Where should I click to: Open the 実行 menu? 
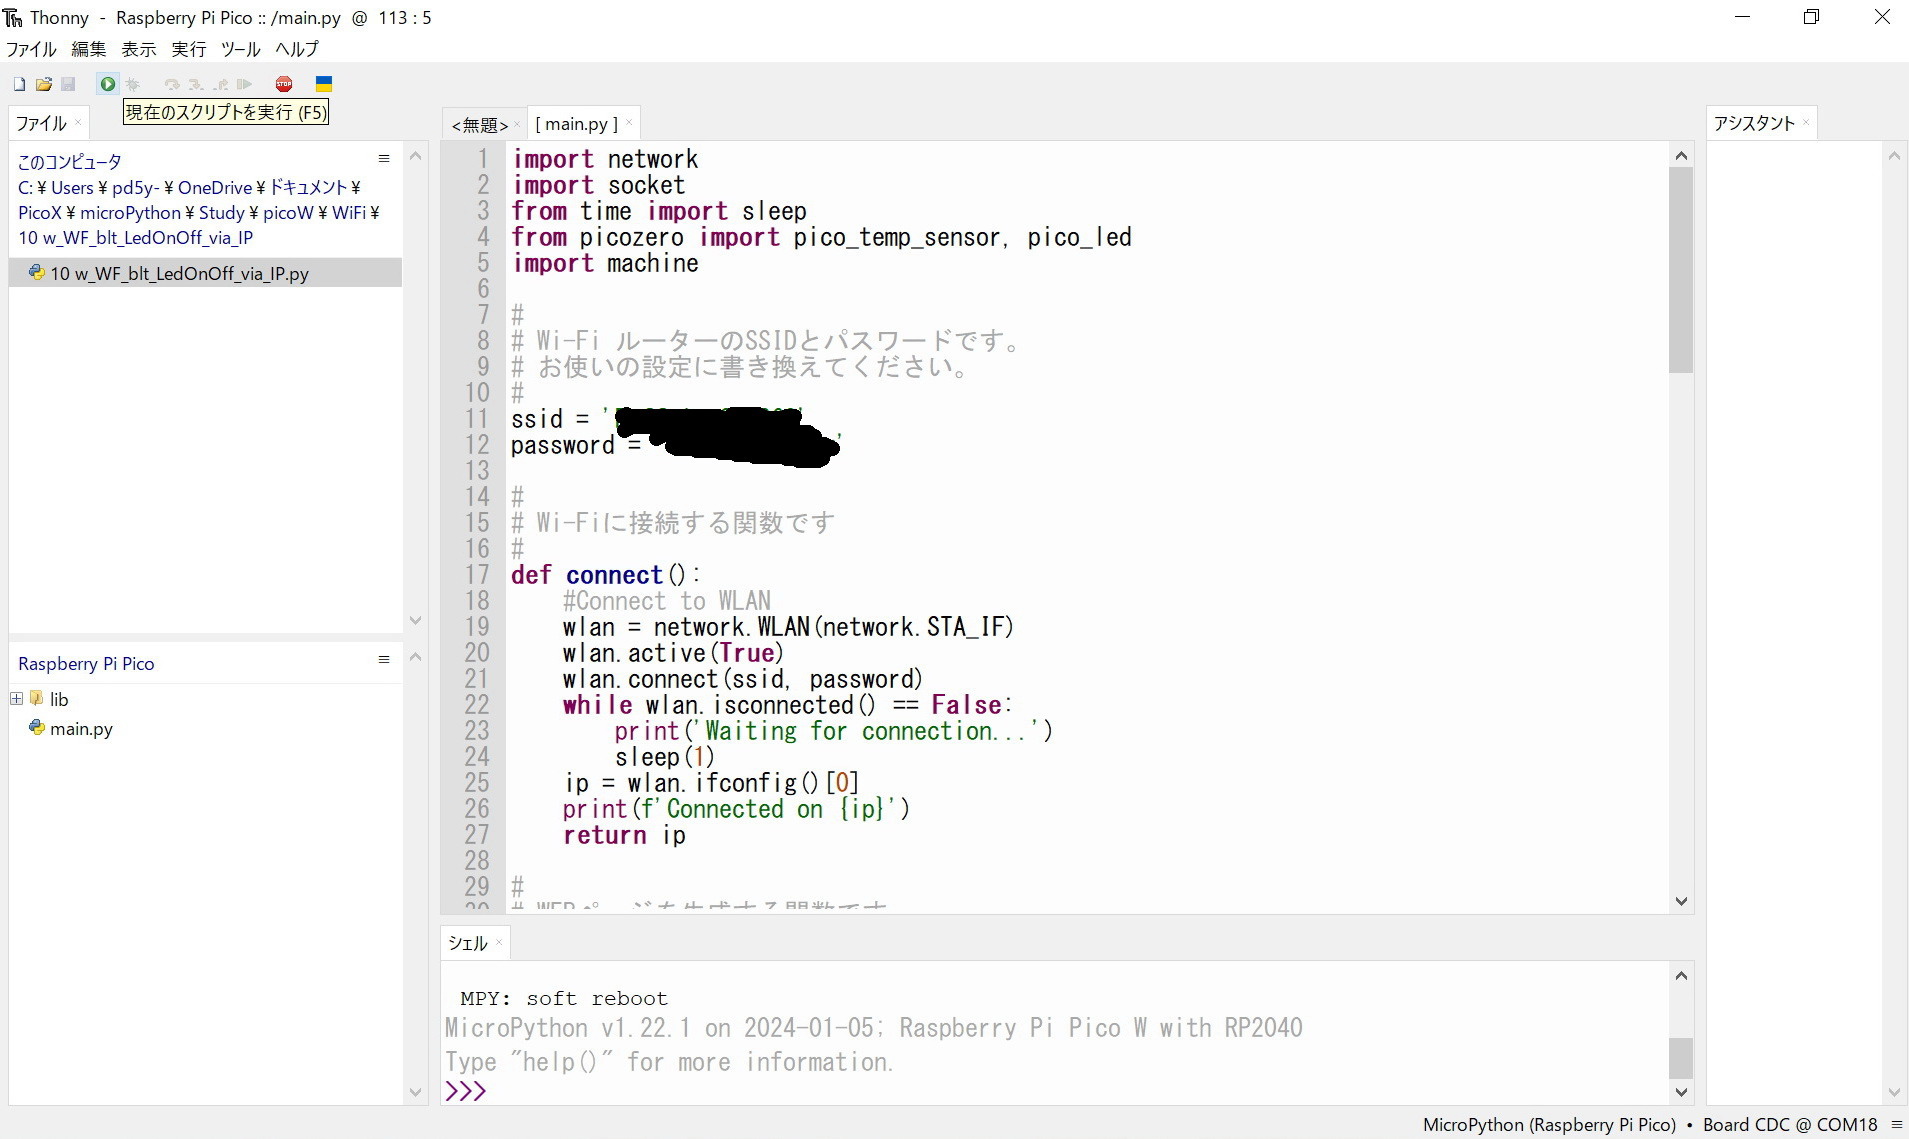click(x=188, y=49)
